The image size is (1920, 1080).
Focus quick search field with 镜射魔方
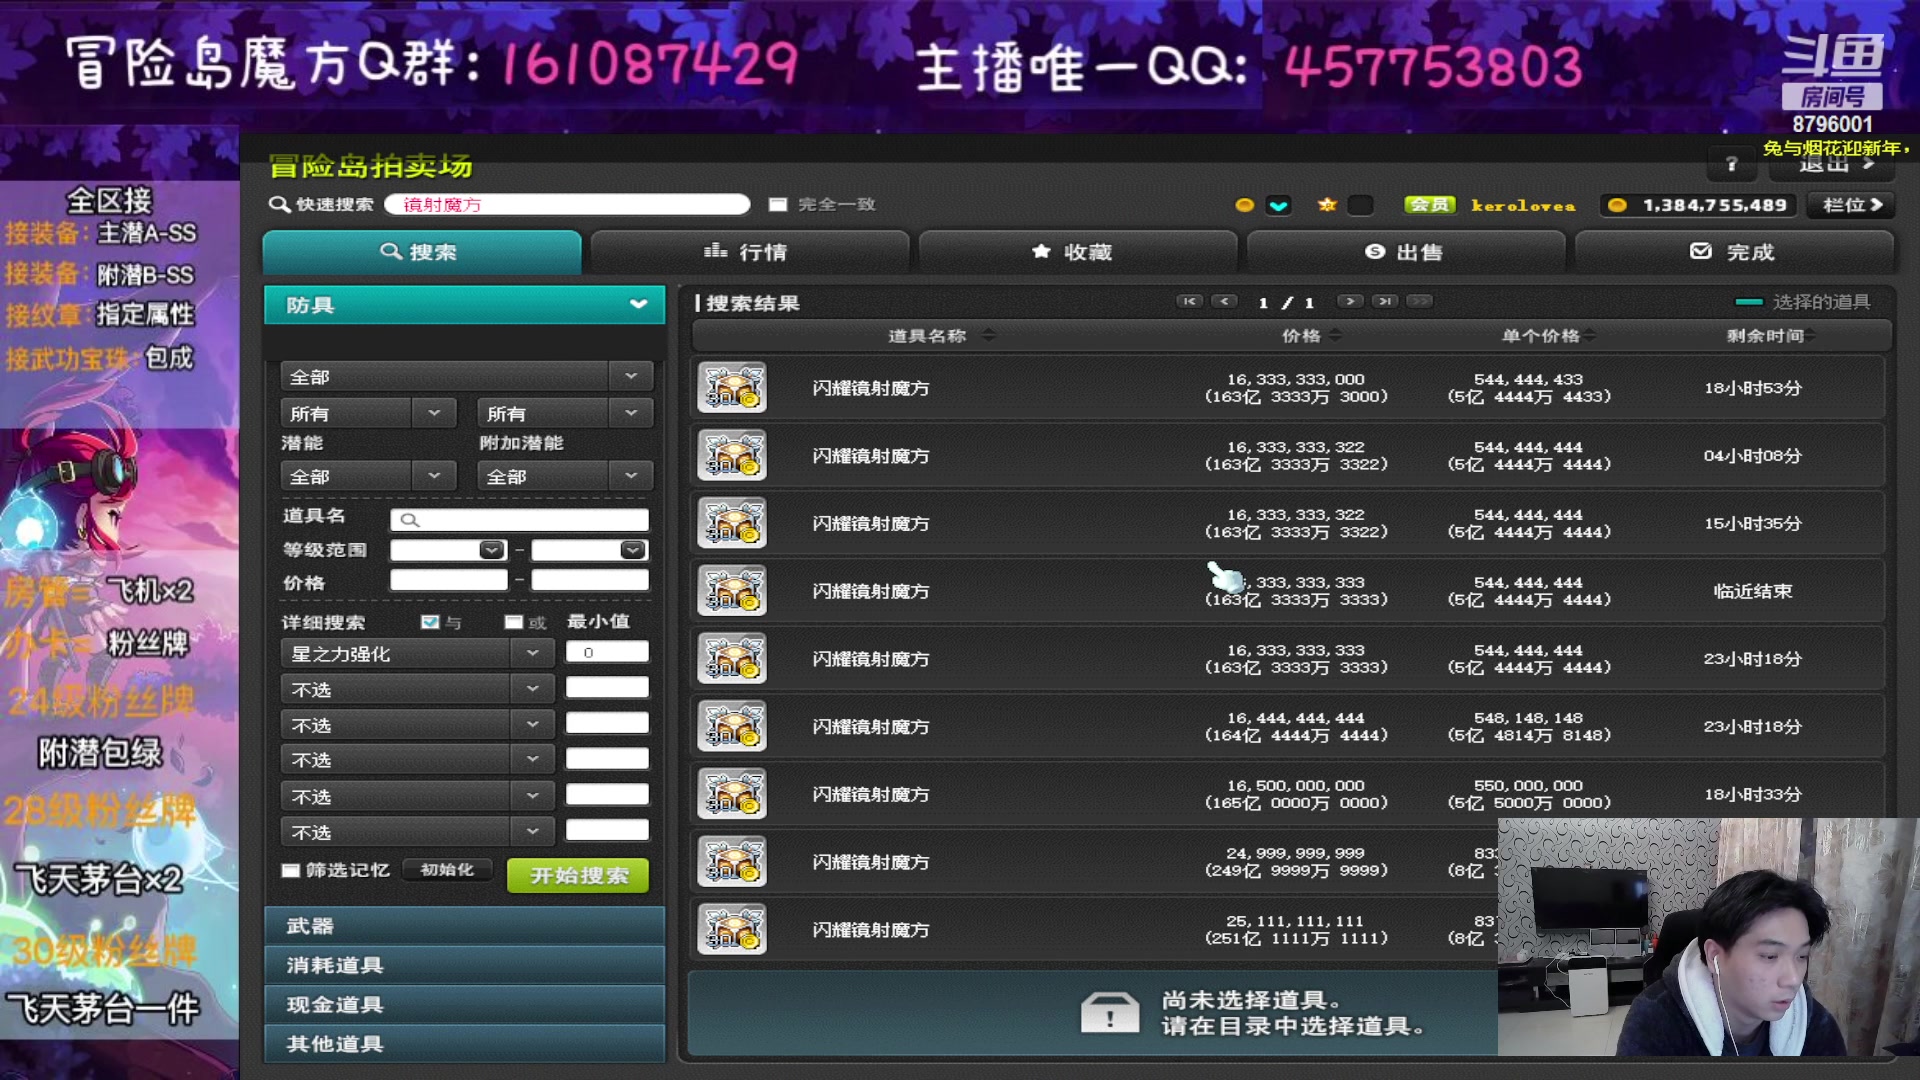pos(567,204)
